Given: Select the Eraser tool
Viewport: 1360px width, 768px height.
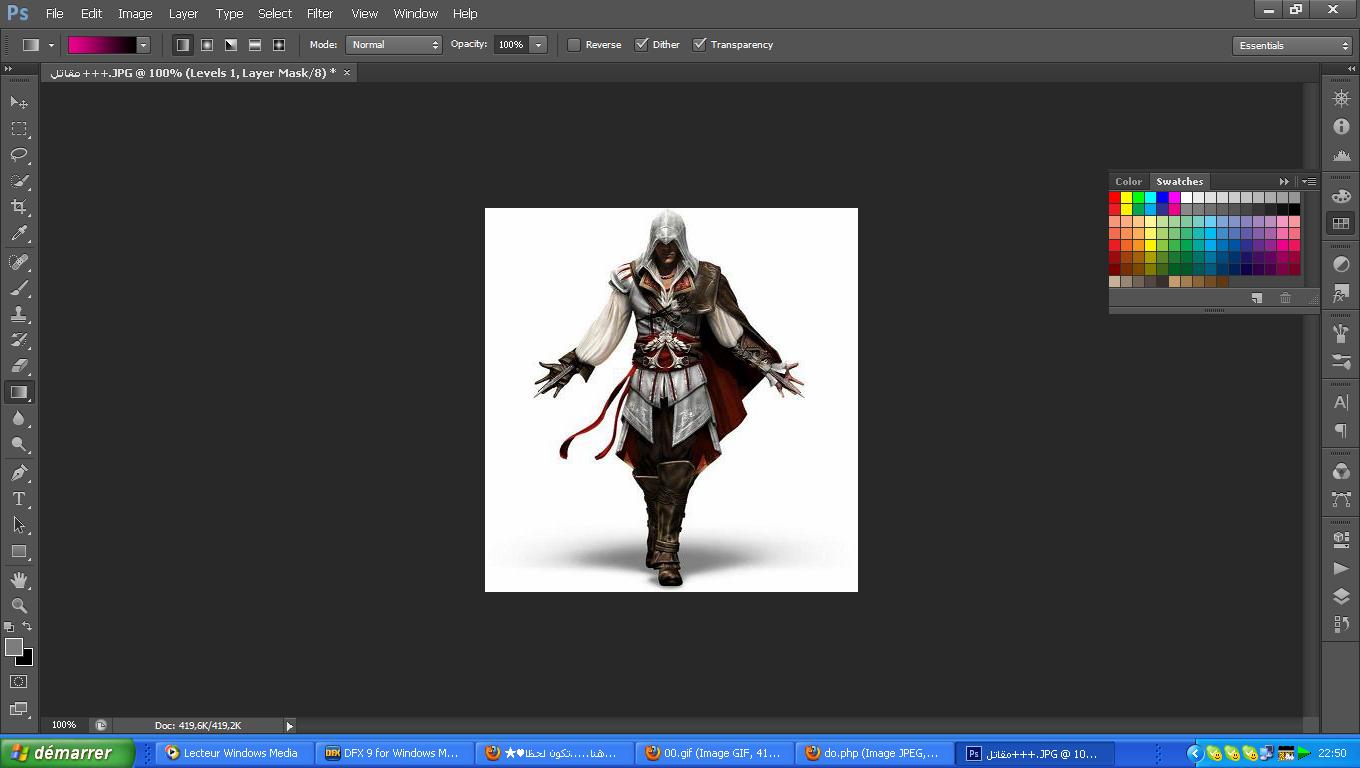Looking at the screenshot, I should pos(19,366).
